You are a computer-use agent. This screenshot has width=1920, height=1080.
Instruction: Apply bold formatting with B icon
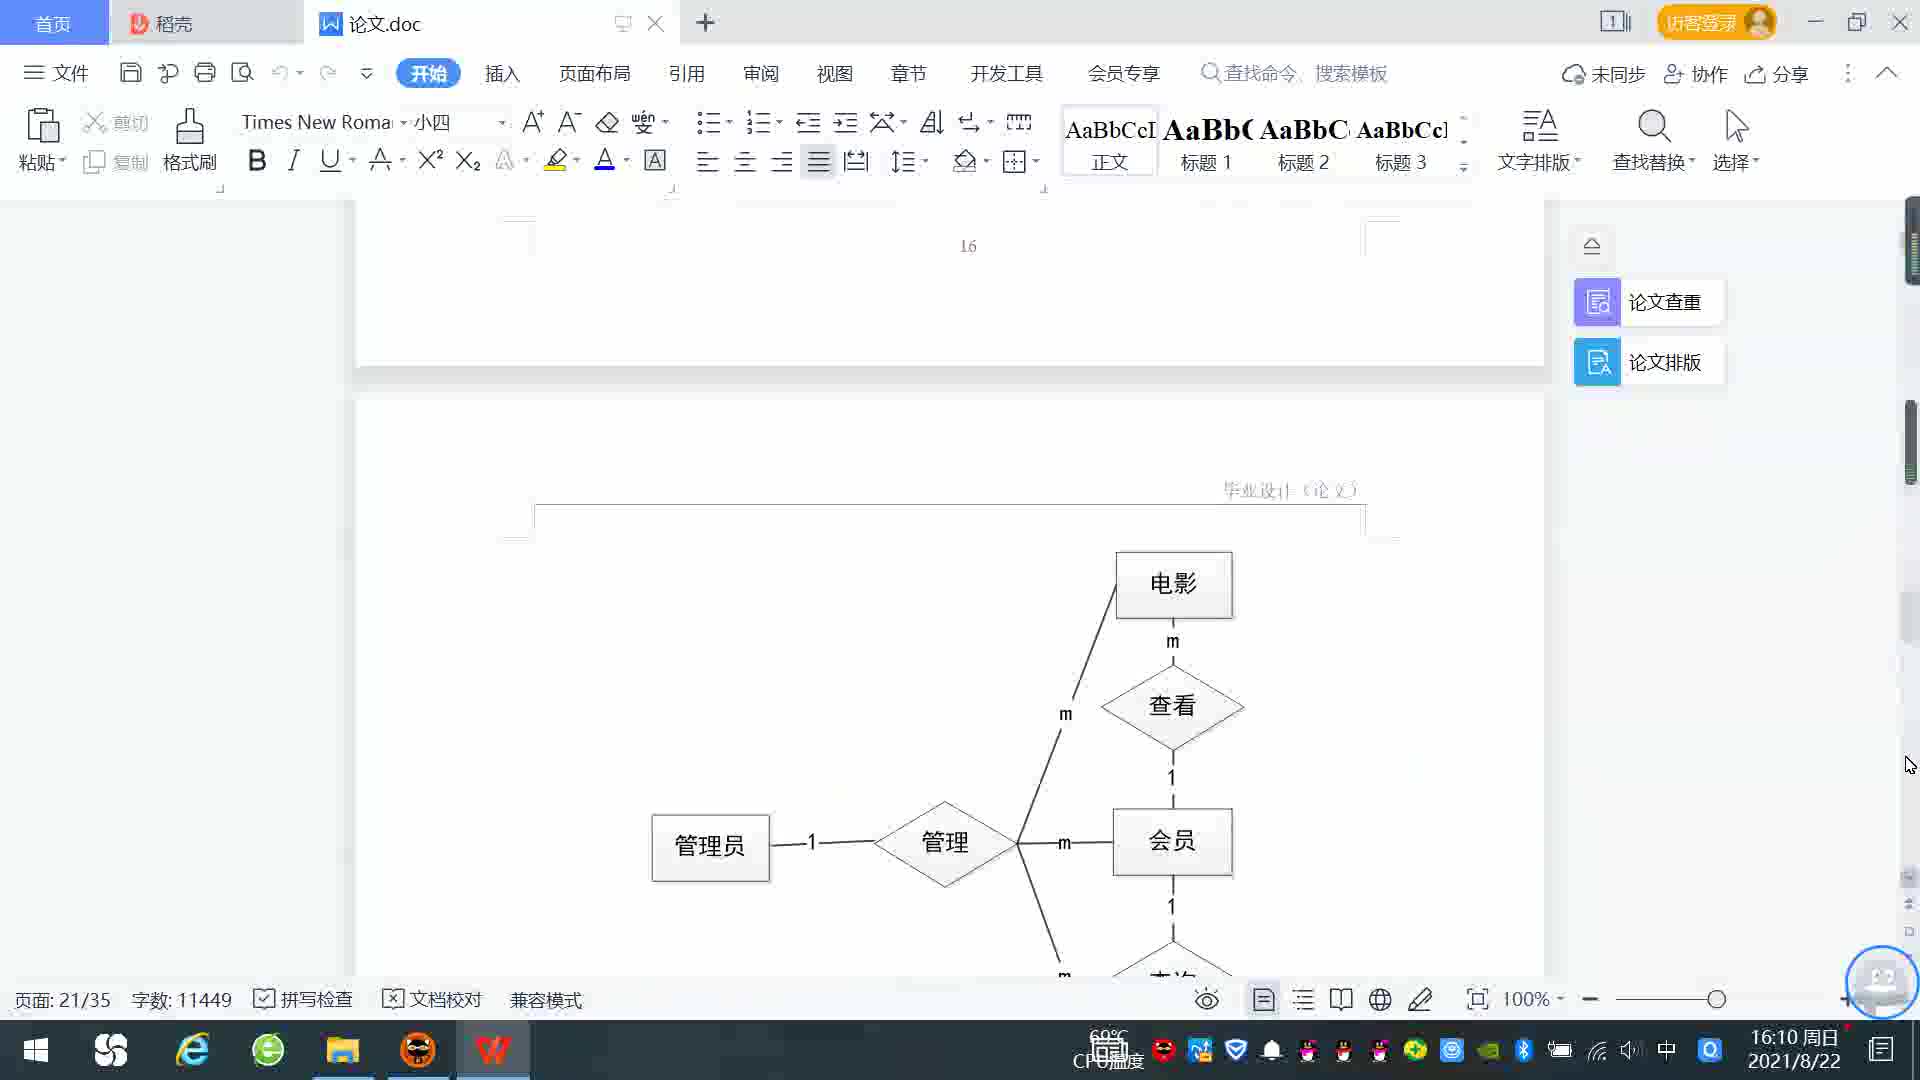tap(257, 161)
